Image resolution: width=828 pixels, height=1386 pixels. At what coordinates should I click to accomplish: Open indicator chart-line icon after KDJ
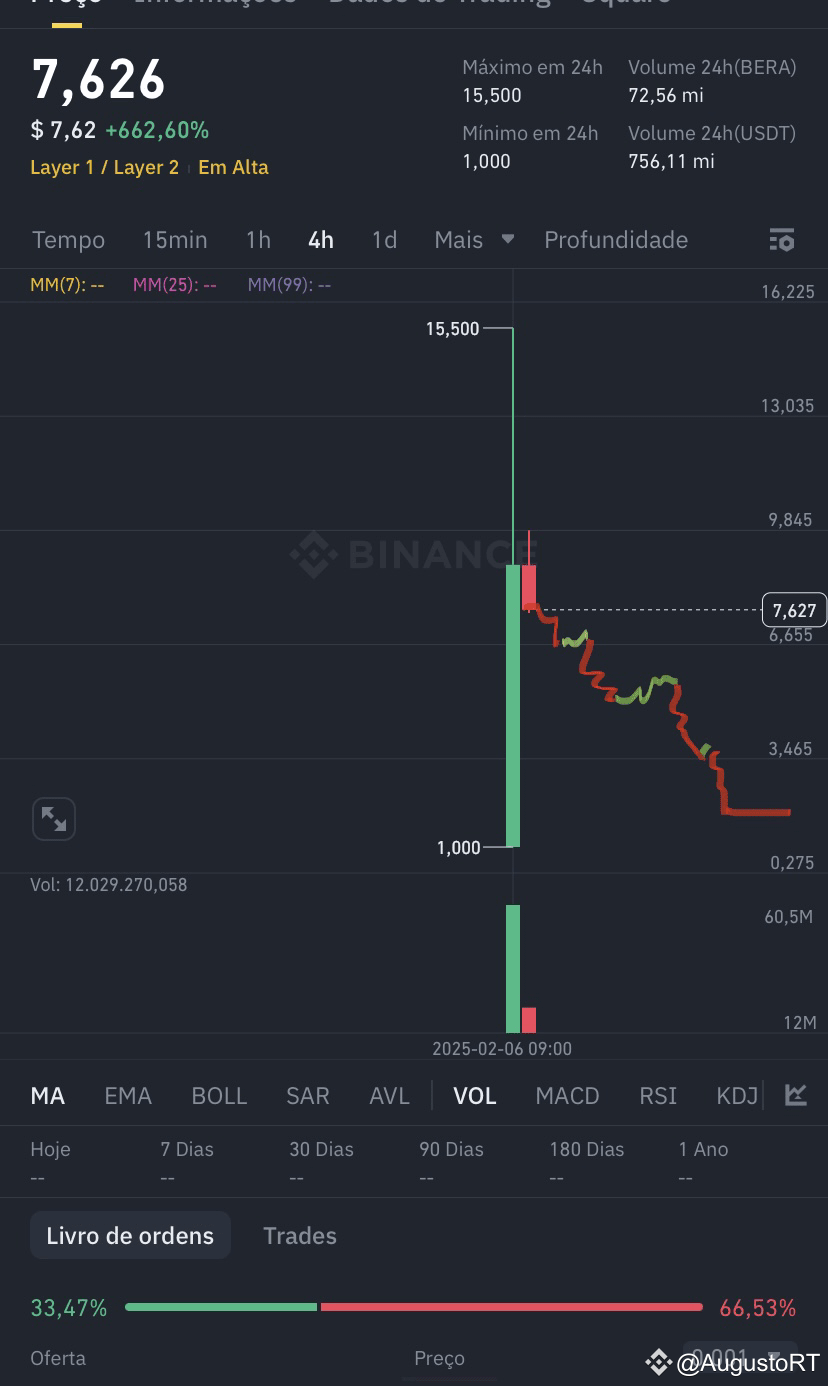click(796, 1095)
